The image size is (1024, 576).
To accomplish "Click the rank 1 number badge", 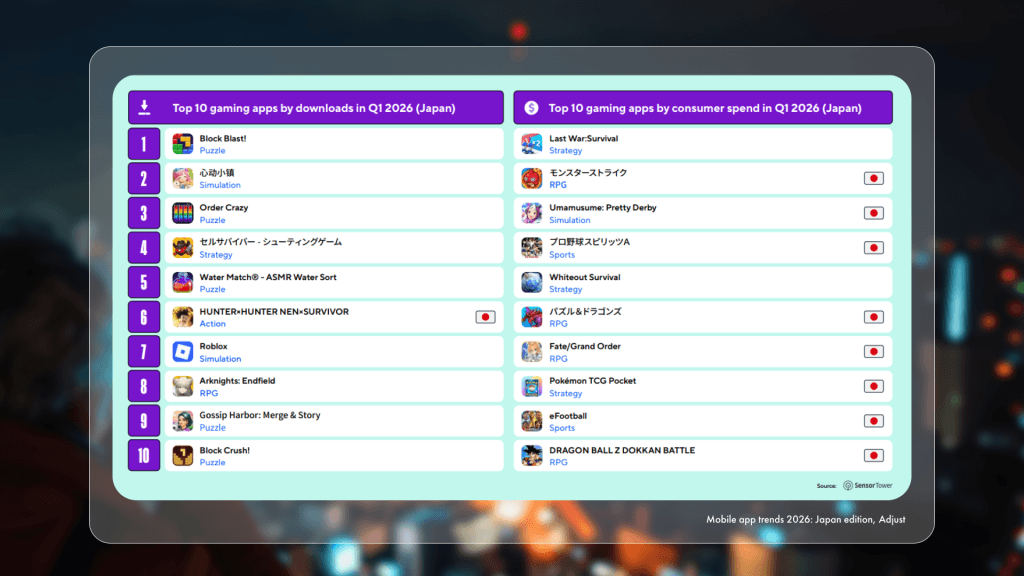I will coord(144,144).
